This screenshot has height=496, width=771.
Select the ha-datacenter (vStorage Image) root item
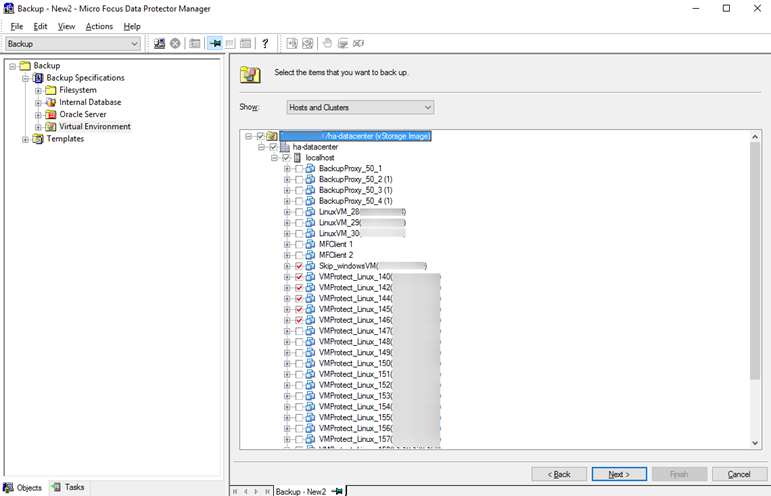pyautogui.click(x=355, y=136)
